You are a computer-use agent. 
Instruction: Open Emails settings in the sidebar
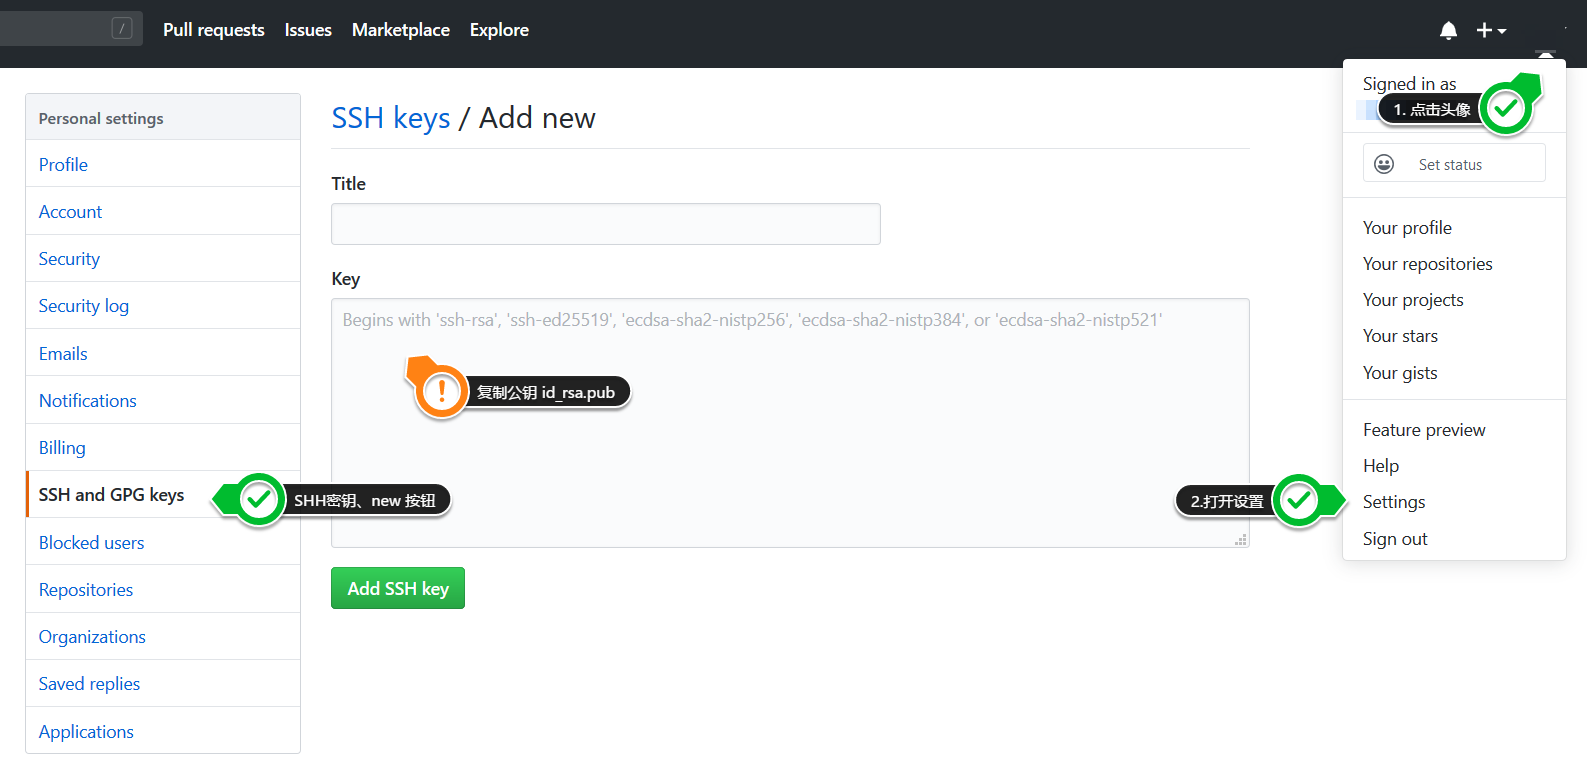pyautogui.click(x=163, y=353)
